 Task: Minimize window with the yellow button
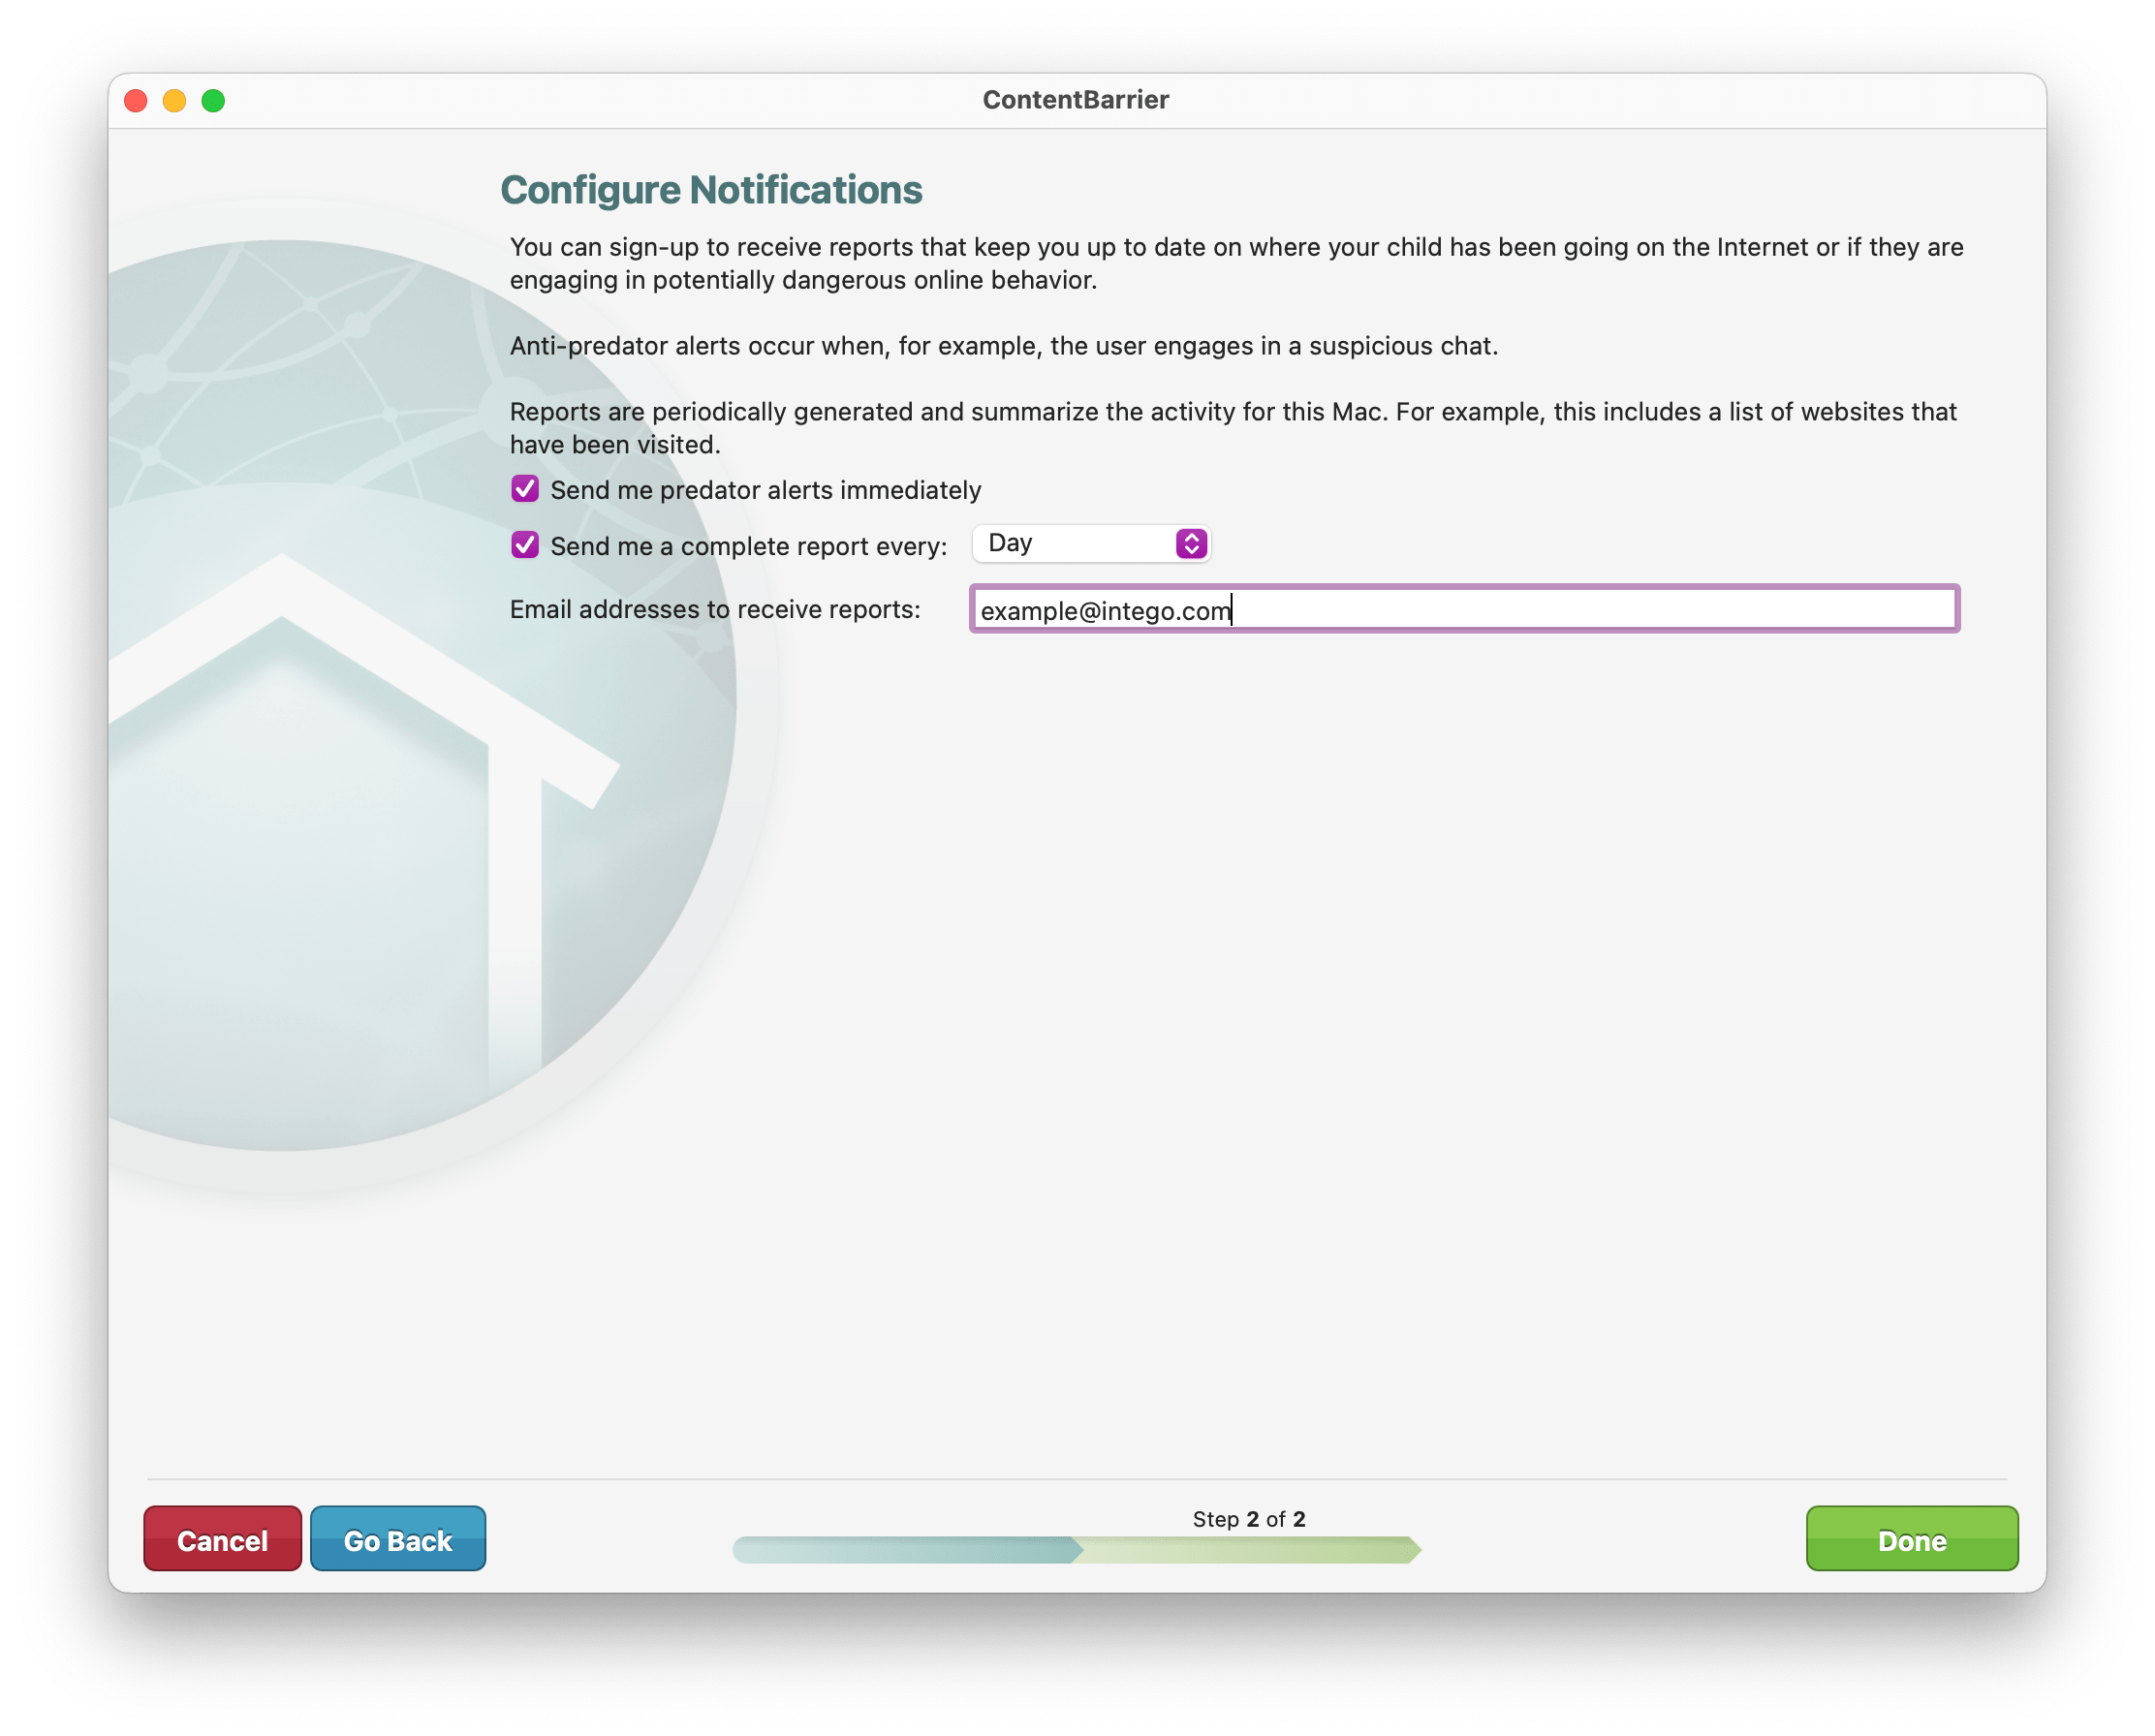[x=174, y=101]
